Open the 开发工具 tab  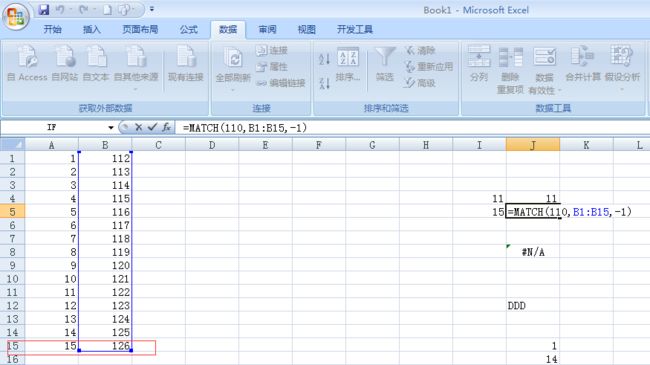pos(355,29)
